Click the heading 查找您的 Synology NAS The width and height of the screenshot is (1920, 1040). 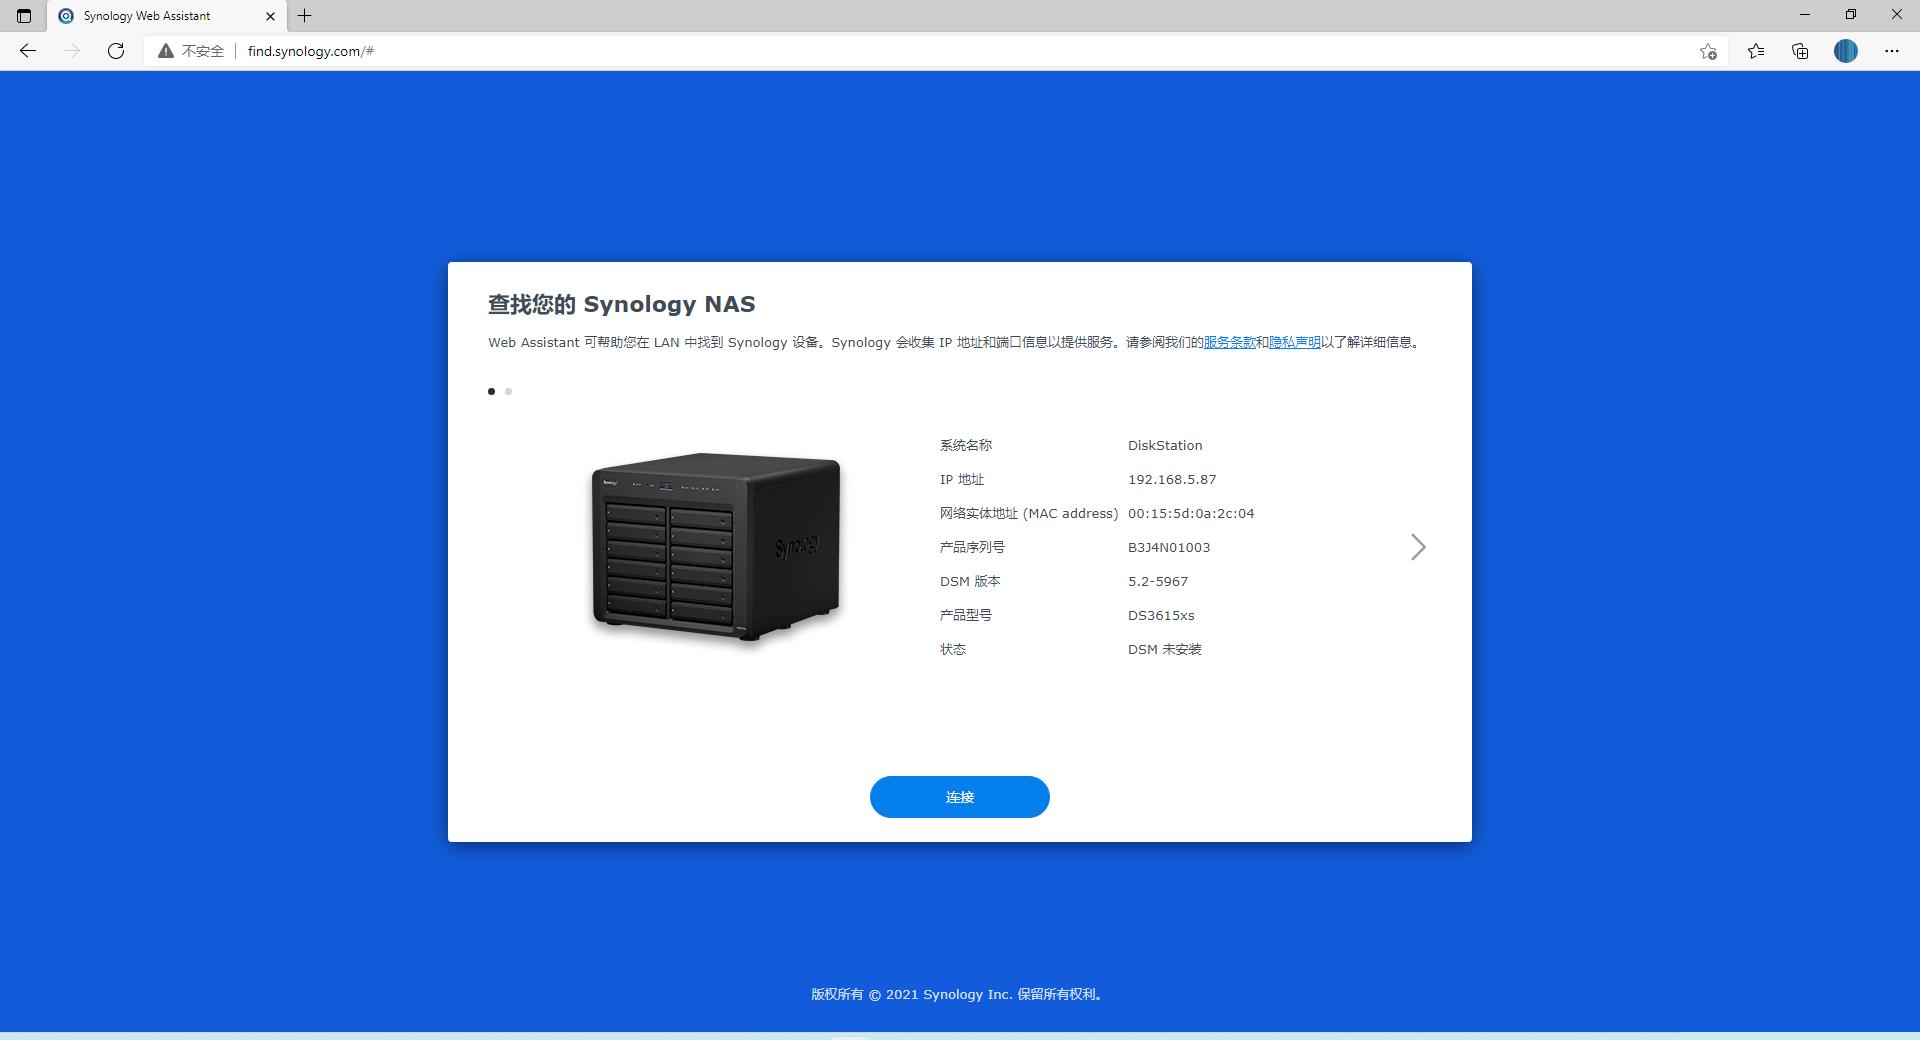click(622, 304)
